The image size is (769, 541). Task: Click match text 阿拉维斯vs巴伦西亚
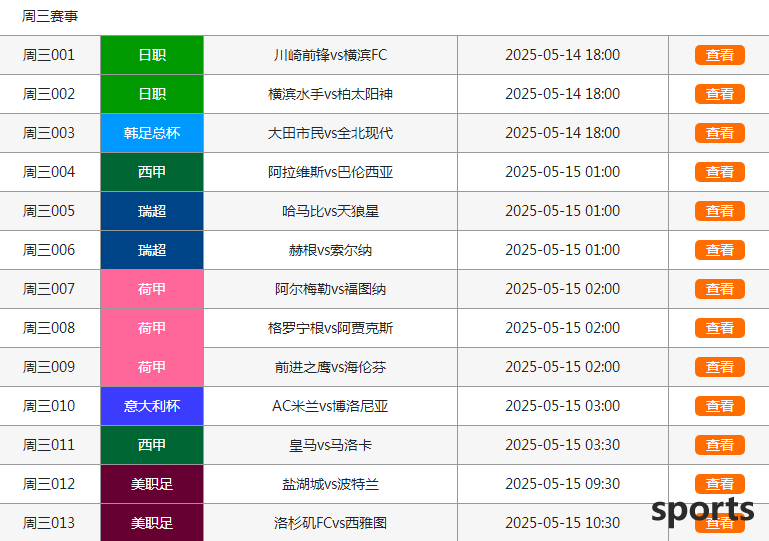click(331, 172)
